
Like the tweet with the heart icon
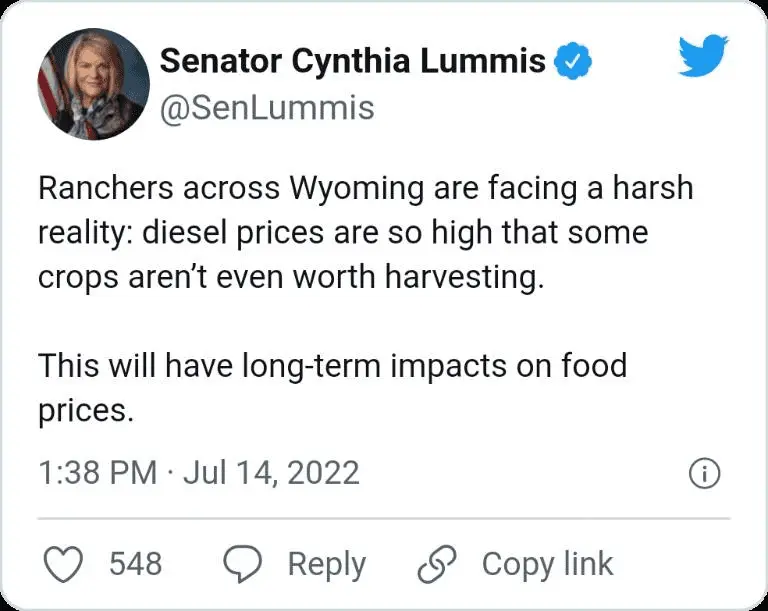[x=66, y=564]
